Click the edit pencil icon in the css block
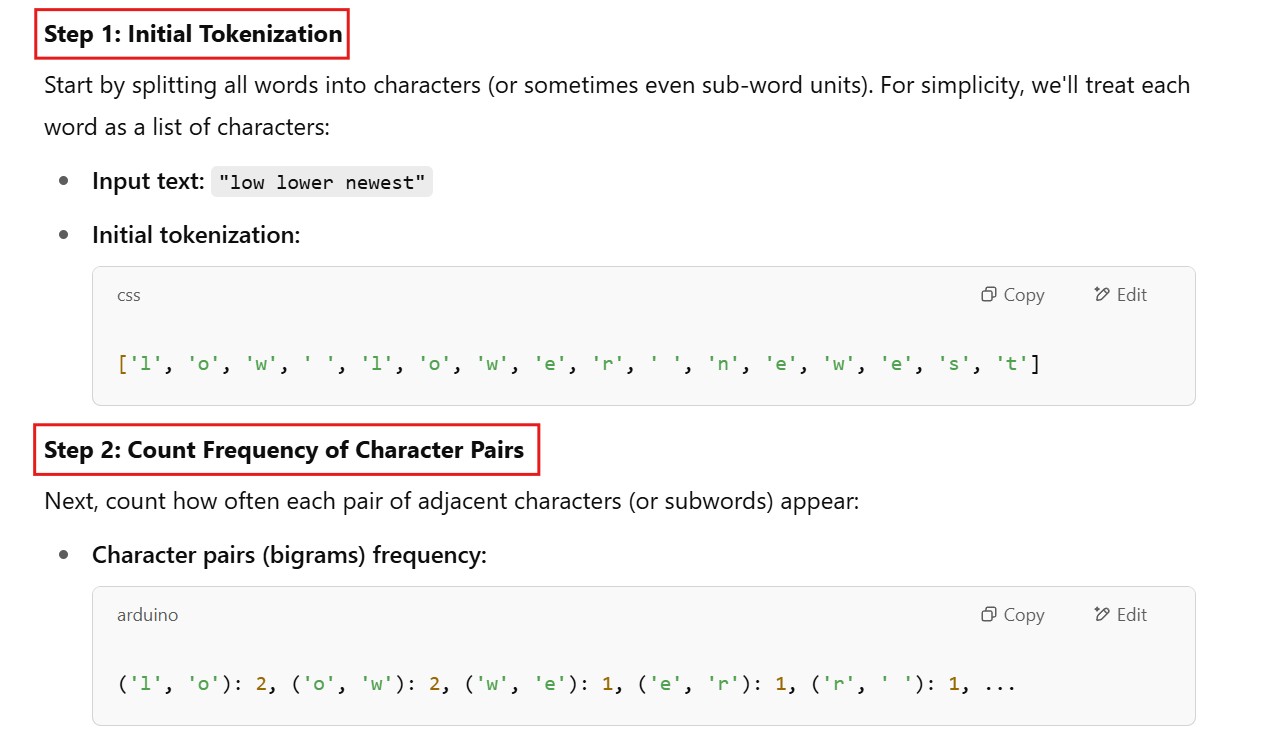Image resolution: width=1274 pixels, height=749 pixels. (1102, 295)
